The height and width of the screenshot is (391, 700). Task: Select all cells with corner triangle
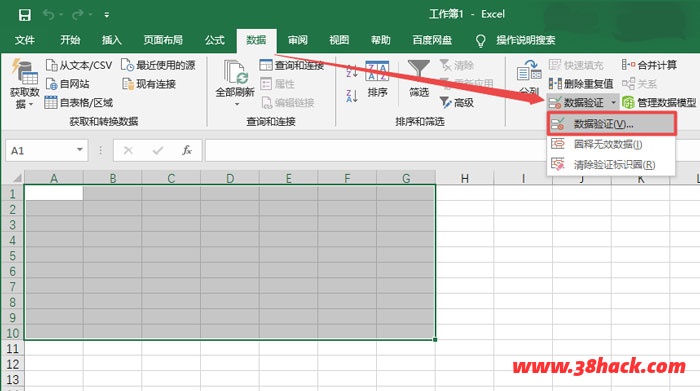17,178
